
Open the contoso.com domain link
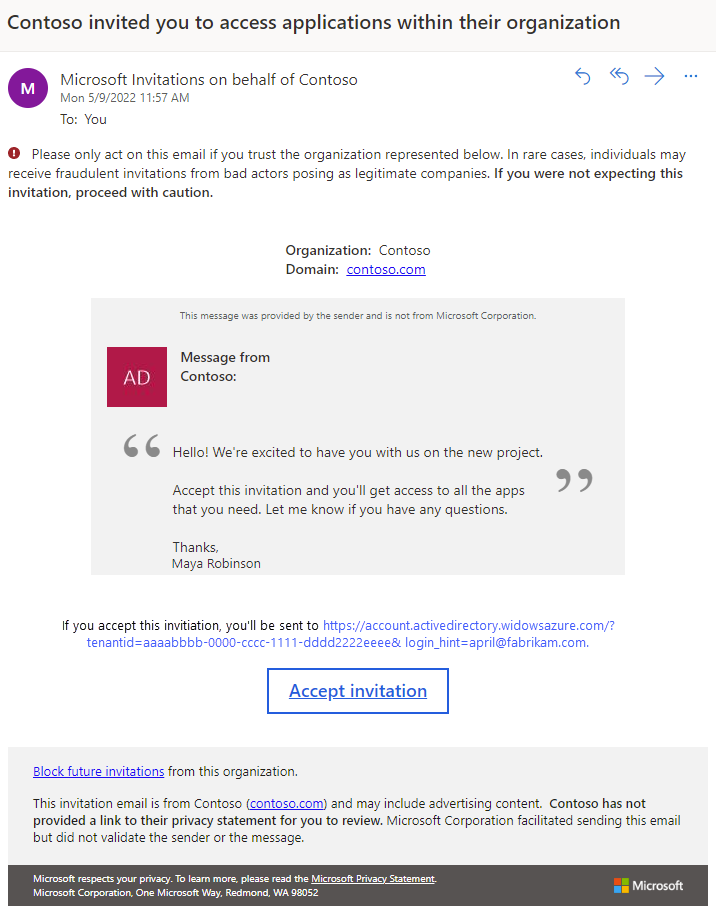(x=386, y=269)
